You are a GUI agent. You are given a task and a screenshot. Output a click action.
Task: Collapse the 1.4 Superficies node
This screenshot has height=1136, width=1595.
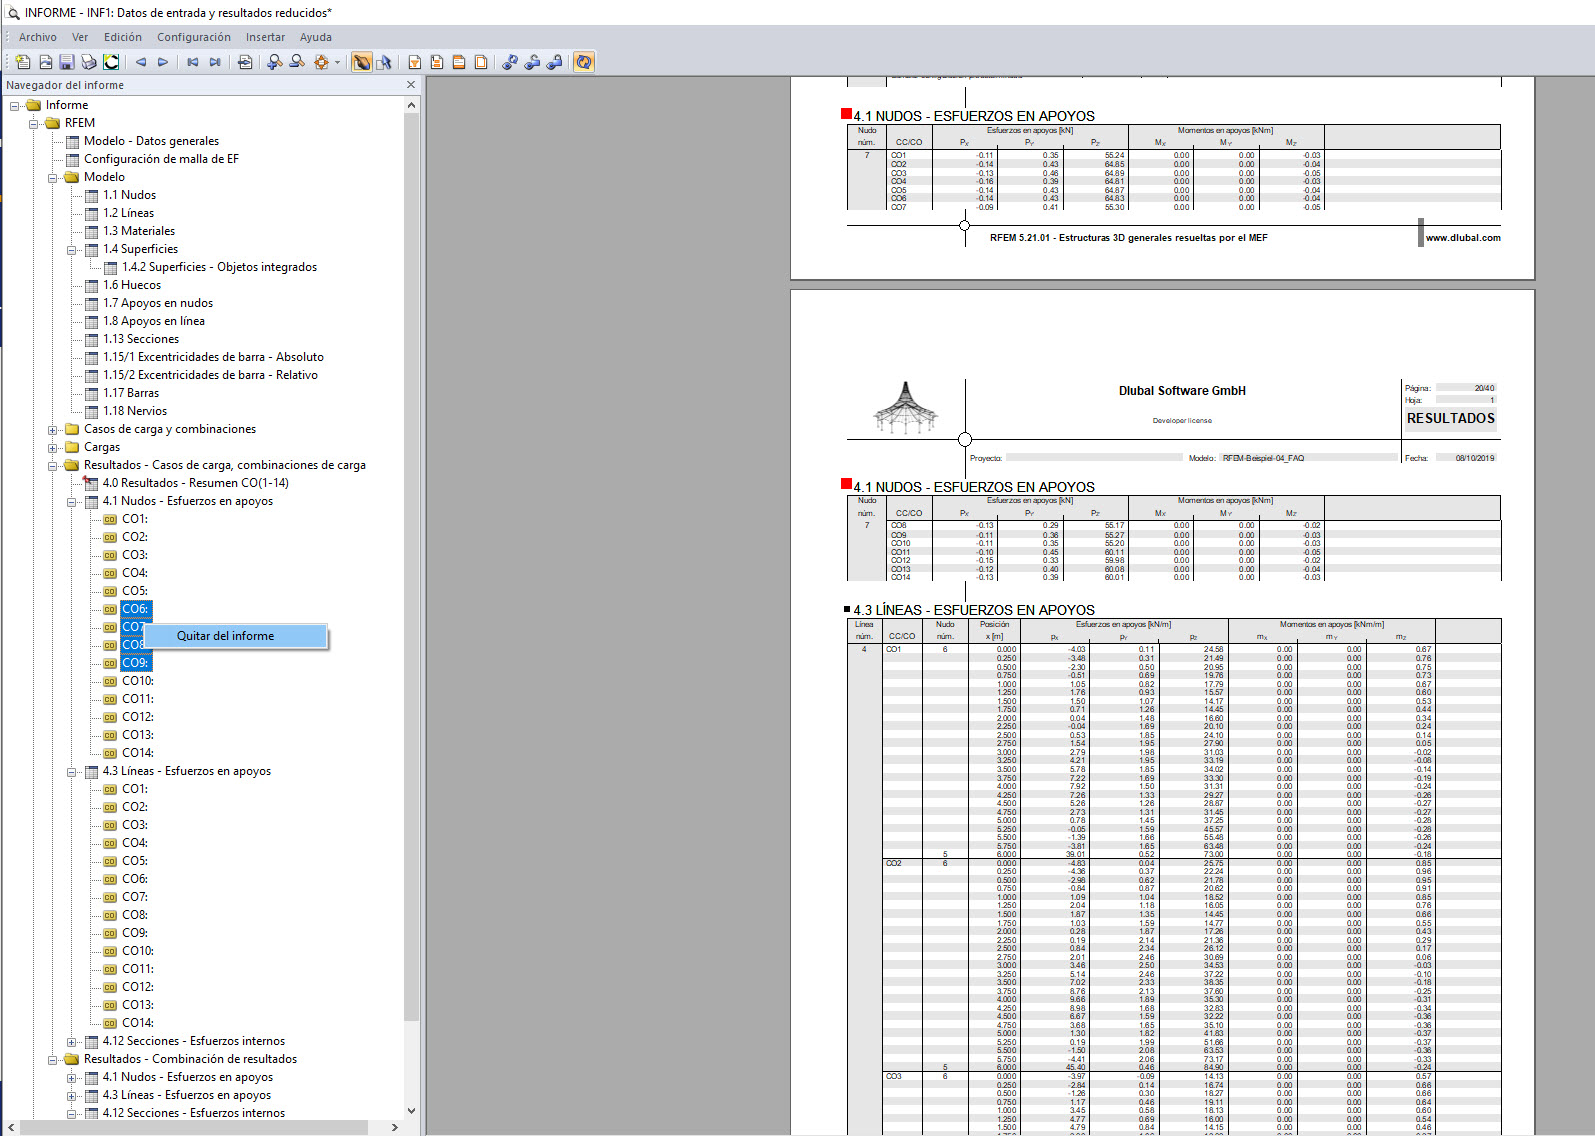click(x=72, y=249)
